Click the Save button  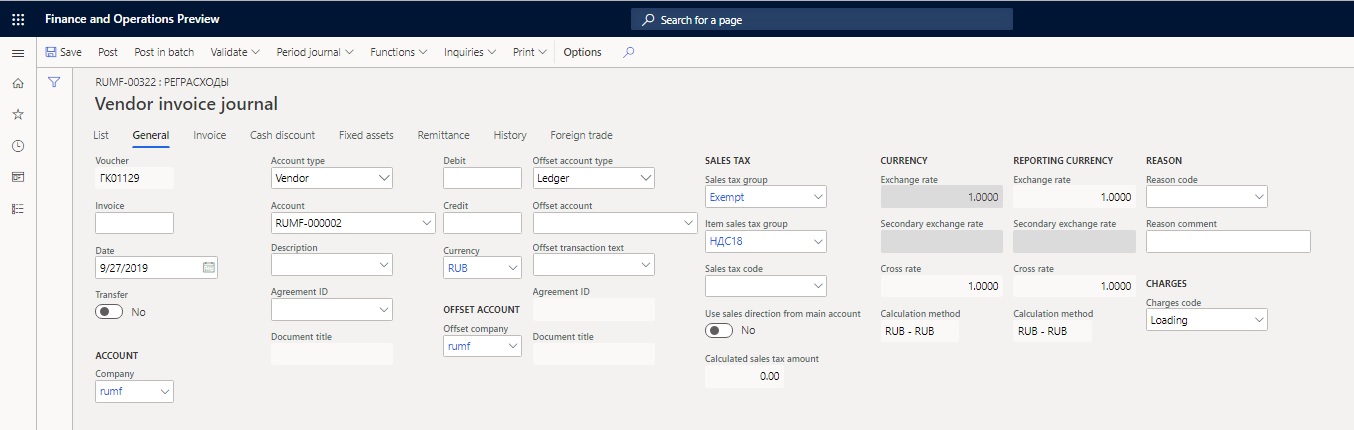[63, 52]
